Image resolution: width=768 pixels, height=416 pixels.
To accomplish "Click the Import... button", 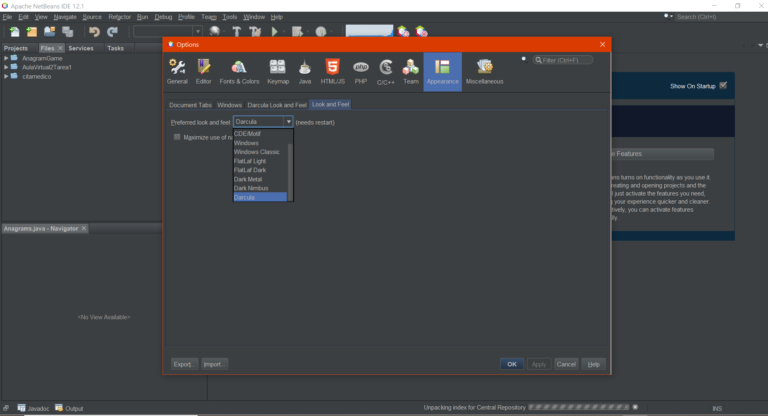I will point(214,364).
